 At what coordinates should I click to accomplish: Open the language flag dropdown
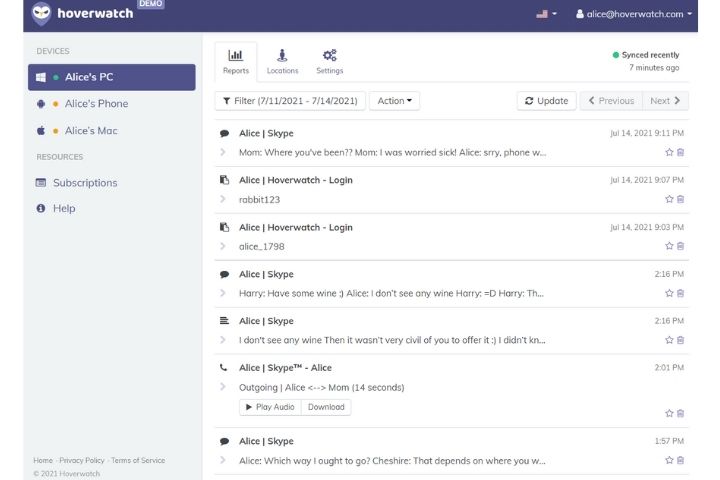(x=546, y=14)
